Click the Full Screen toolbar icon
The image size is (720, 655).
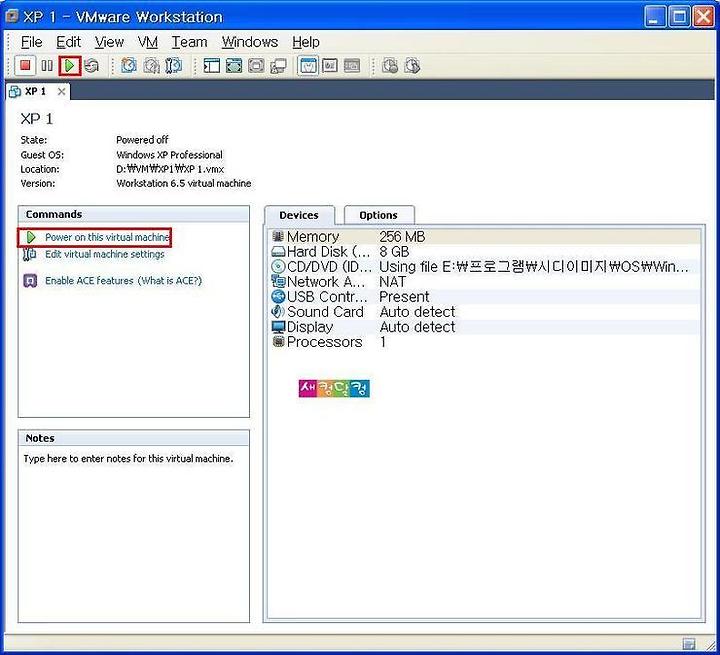click(x=256, y=66)
